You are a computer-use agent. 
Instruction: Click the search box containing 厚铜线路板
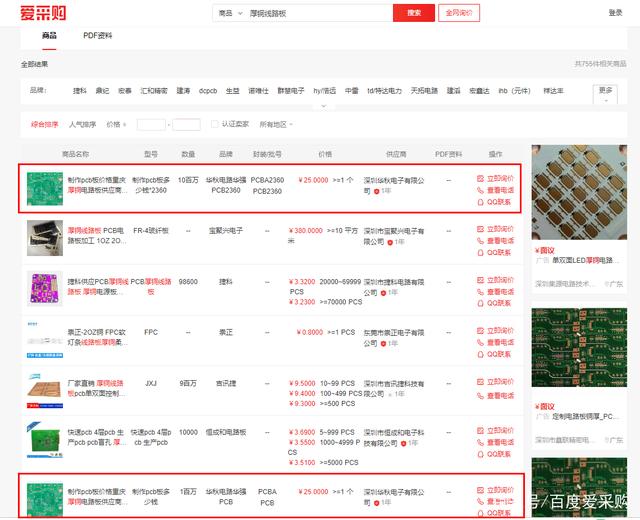pyautogui.click(x=319, y=13)
